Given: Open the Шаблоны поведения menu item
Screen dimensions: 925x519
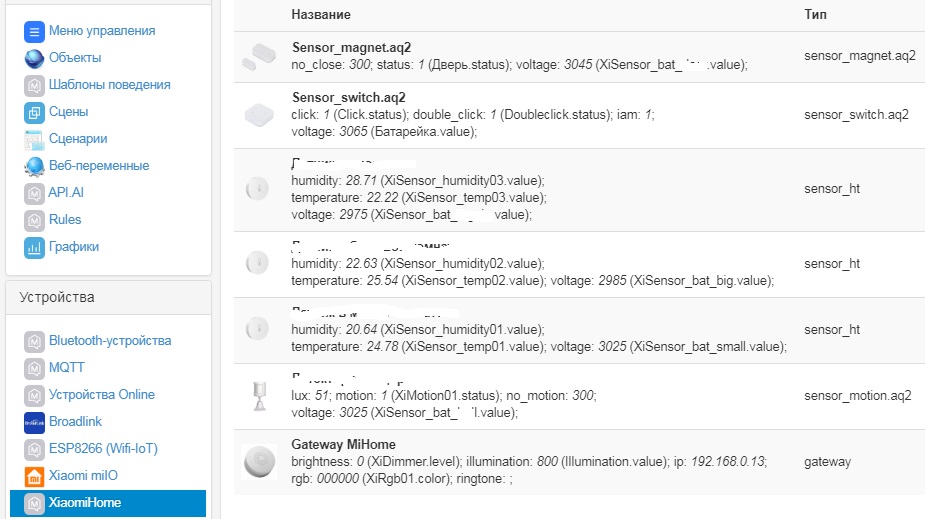Looking at the screenshot, I should (109, 85).
